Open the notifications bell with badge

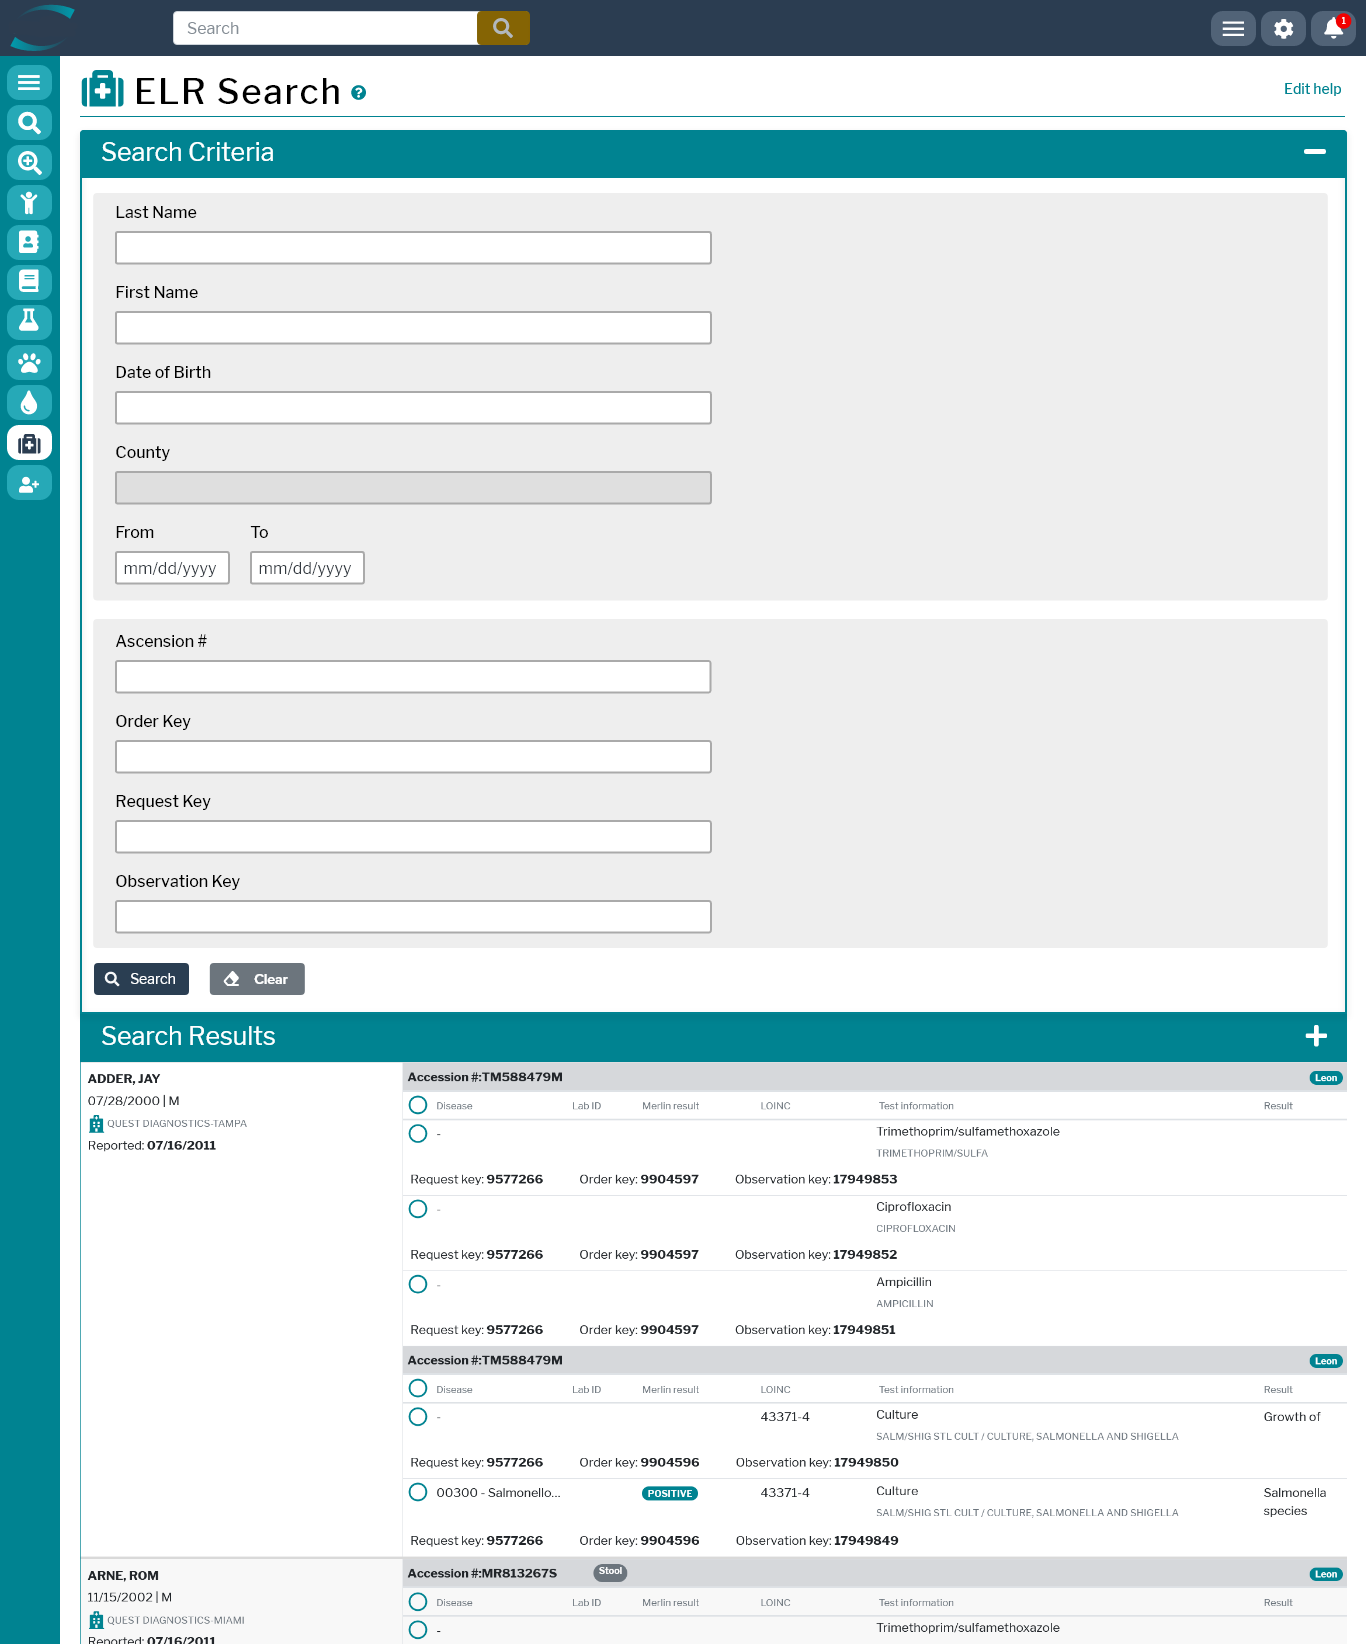coord(1333,28)
